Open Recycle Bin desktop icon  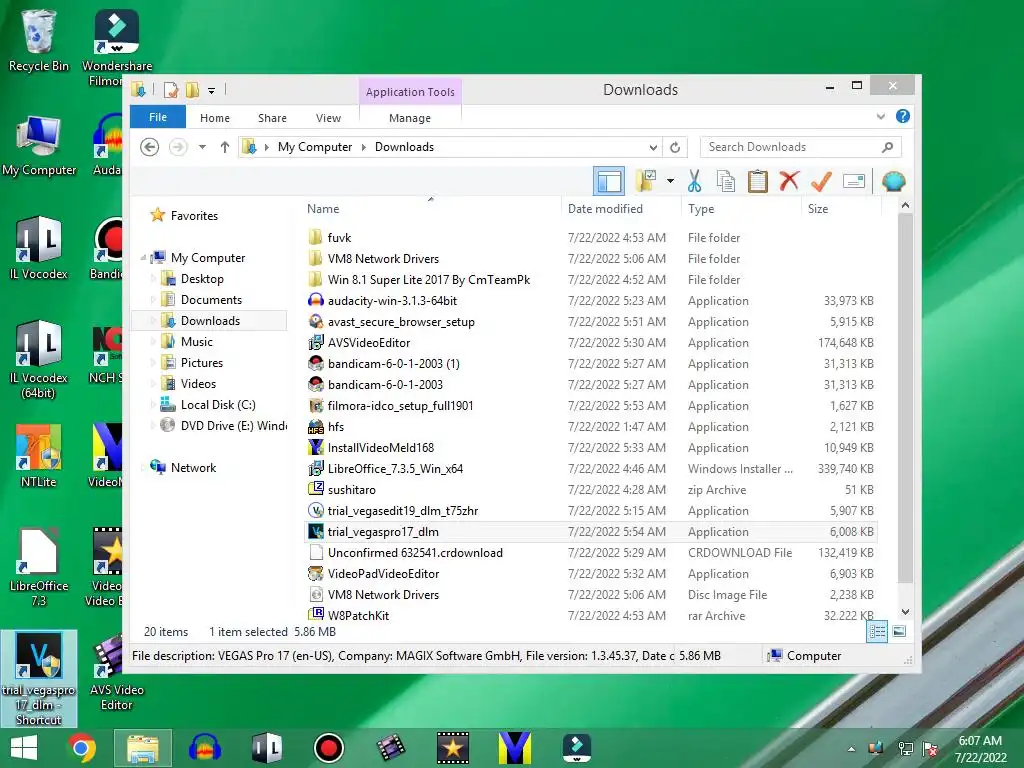(39, 40)
